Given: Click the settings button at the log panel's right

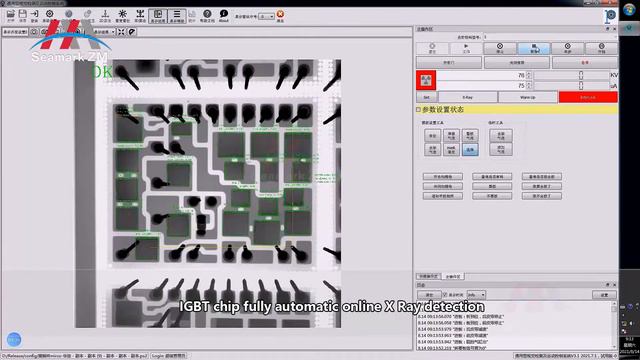Looking at the screenshot, I should click(x=604, y=295).
